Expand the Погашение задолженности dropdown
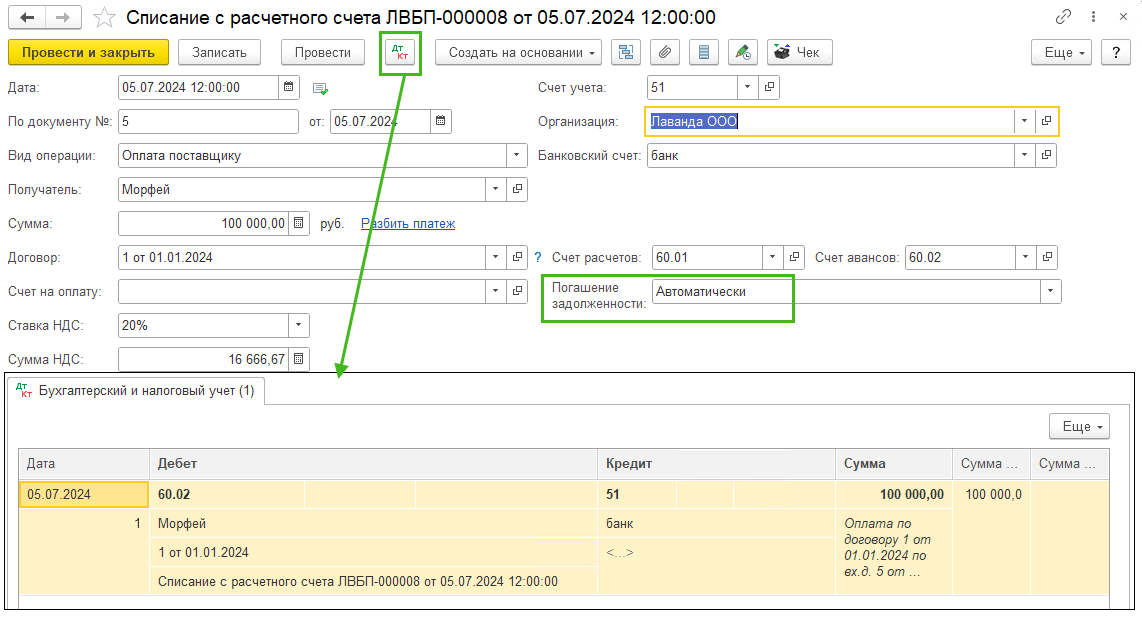Image resolution: width=1142 pixels, height=620 pixels. (x=1050, y=291)
